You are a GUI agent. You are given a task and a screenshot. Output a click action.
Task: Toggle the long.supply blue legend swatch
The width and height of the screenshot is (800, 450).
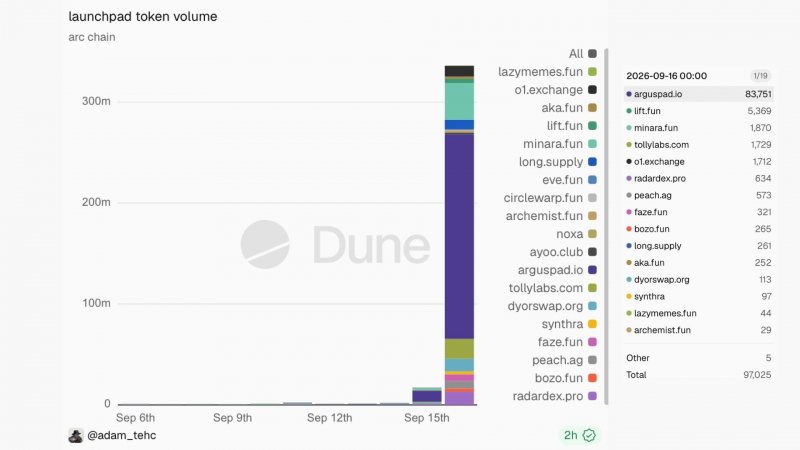point(592,162)
